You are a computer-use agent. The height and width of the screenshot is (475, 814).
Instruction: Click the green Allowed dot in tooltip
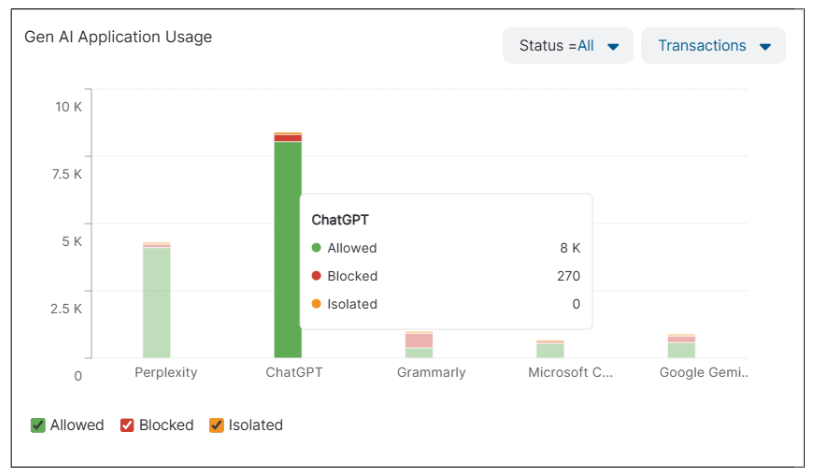317,248
